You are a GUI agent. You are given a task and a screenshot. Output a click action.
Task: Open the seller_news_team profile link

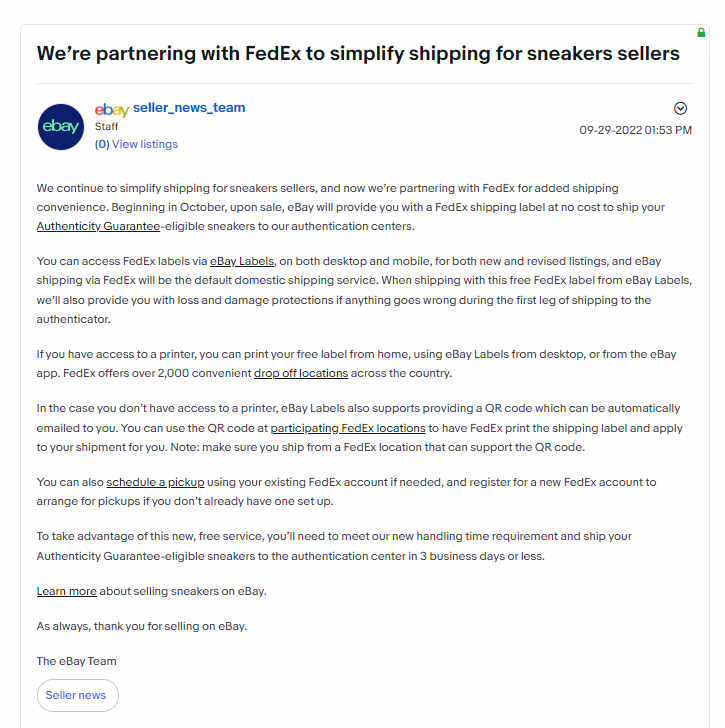189,108
